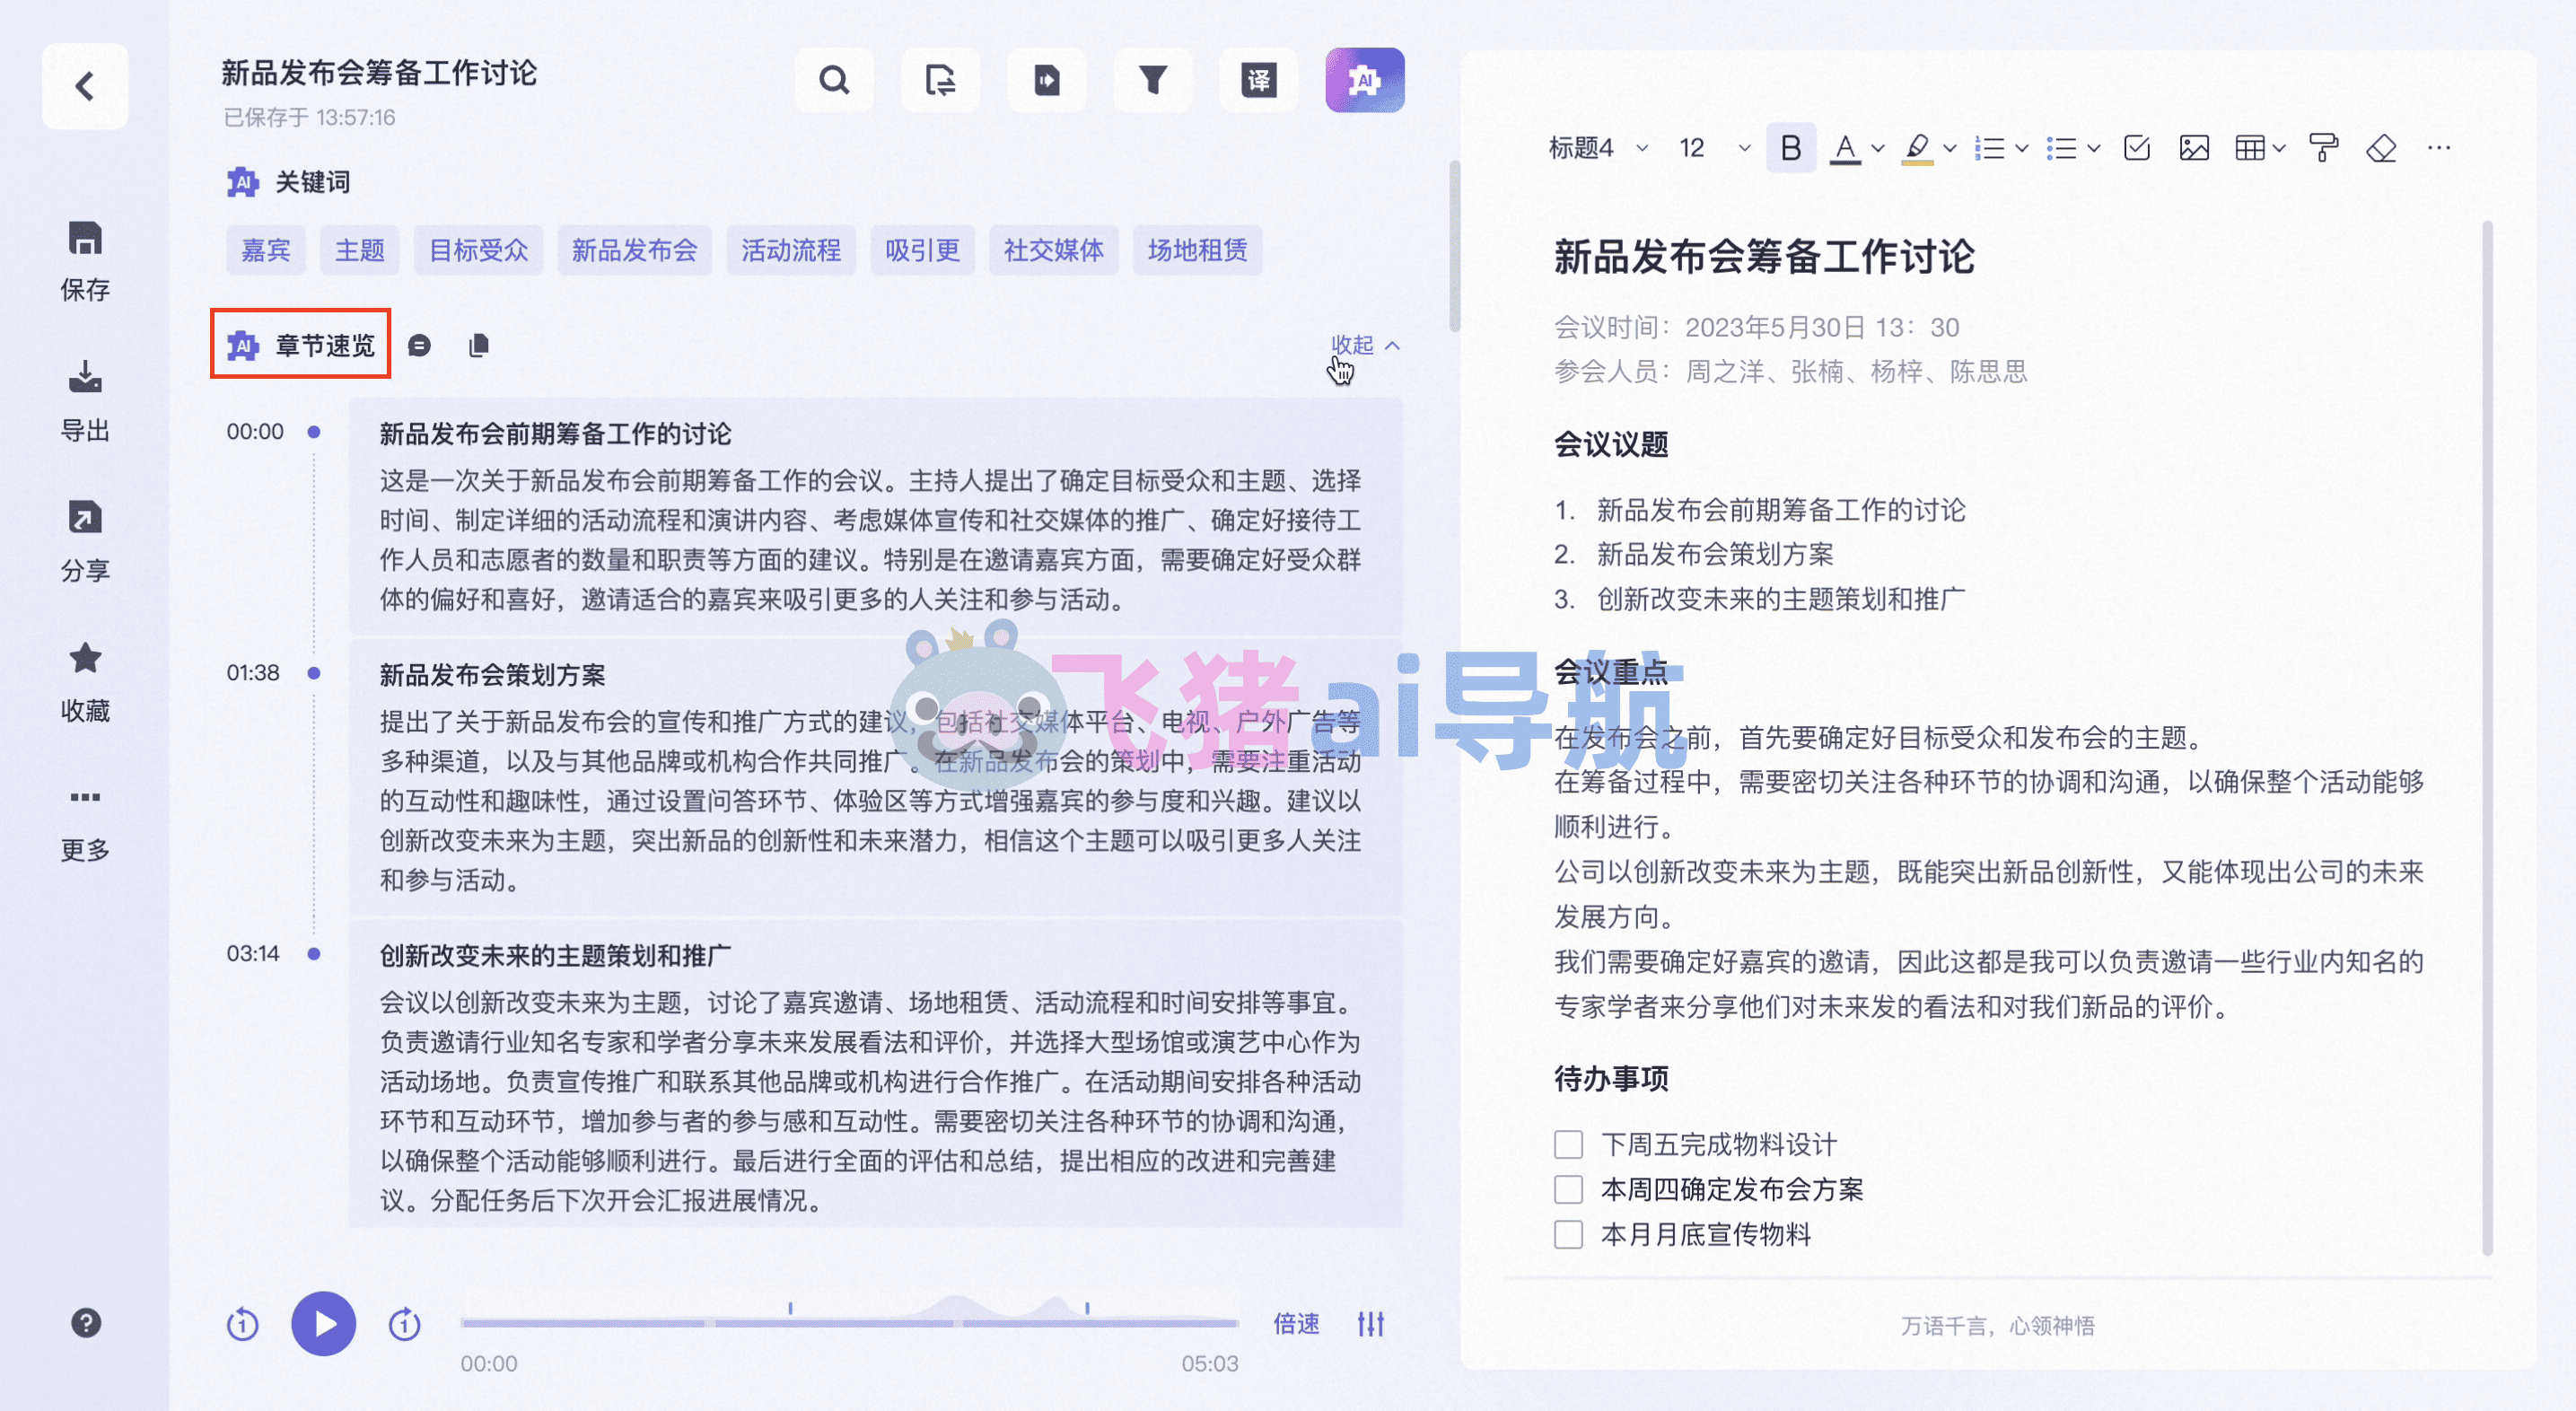Expand the table insert dropdown
Viewport: 2576px width, 1411px height.
[x=2279, y=148]
